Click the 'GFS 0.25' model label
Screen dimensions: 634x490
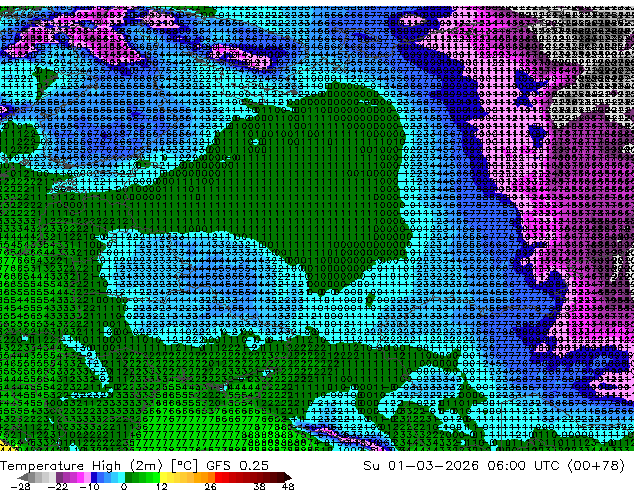click(x=237, y=466)
